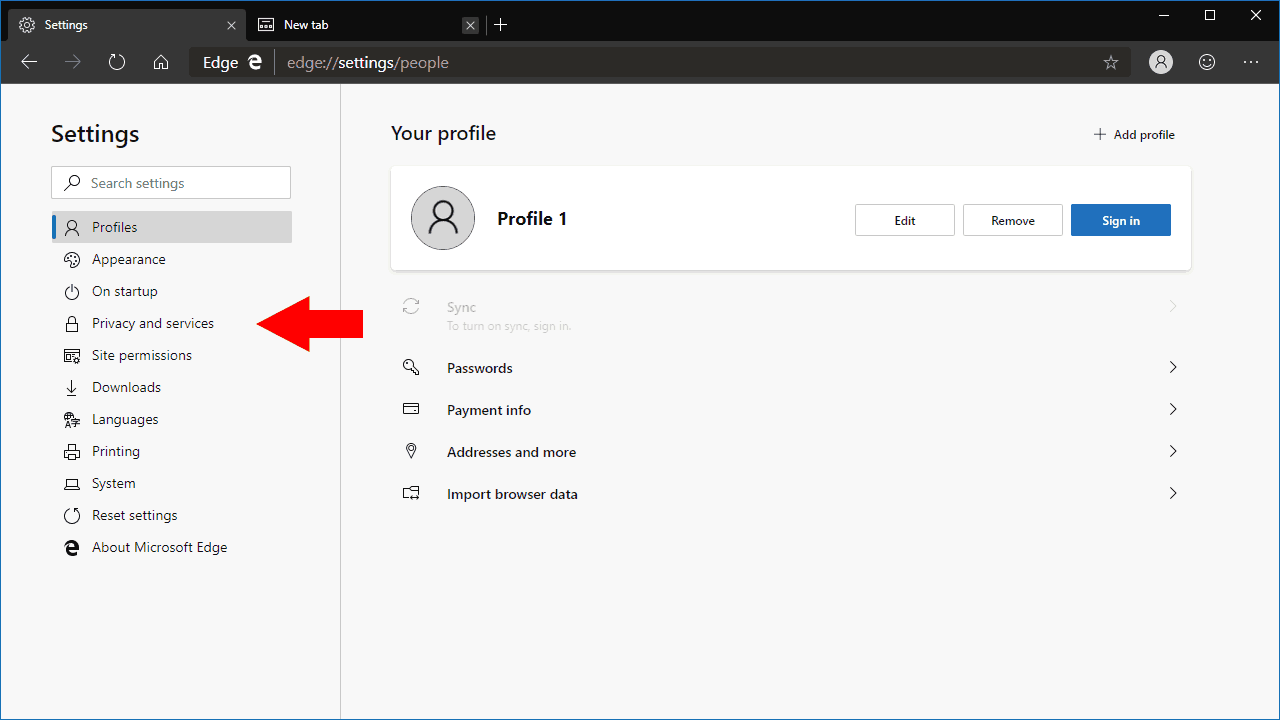Open Privacy and services settings
1280x720 pixels.
(153, 323)
